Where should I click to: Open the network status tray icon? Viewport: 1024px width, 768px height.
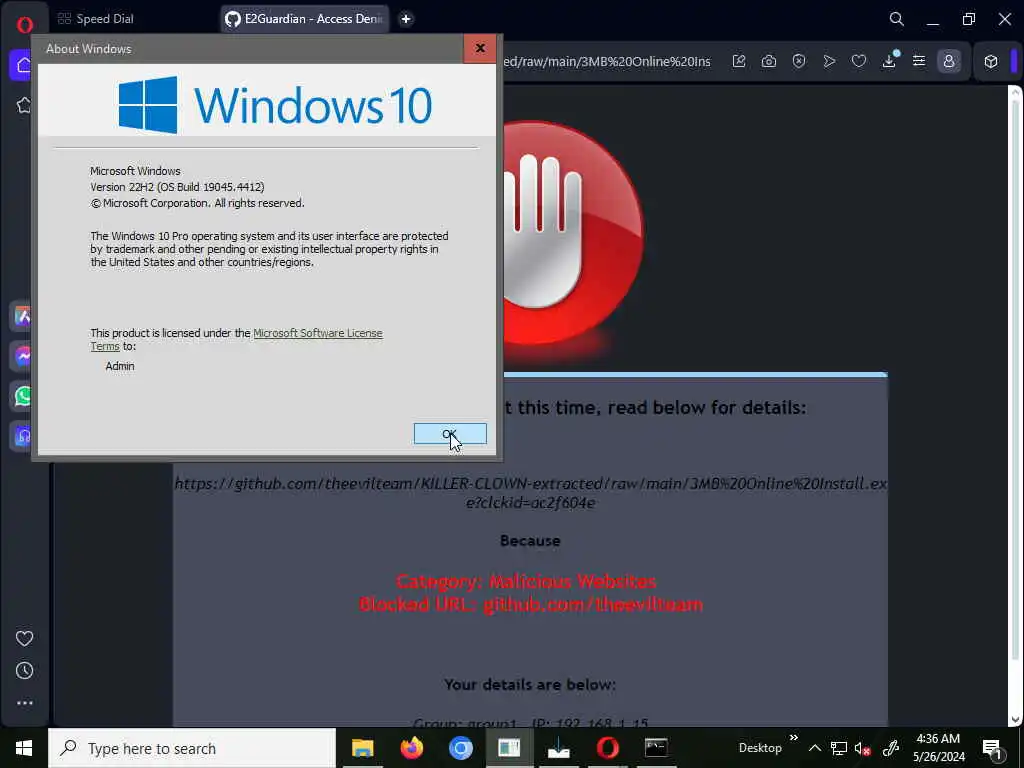pyautogui.click(x=839, y=748)
